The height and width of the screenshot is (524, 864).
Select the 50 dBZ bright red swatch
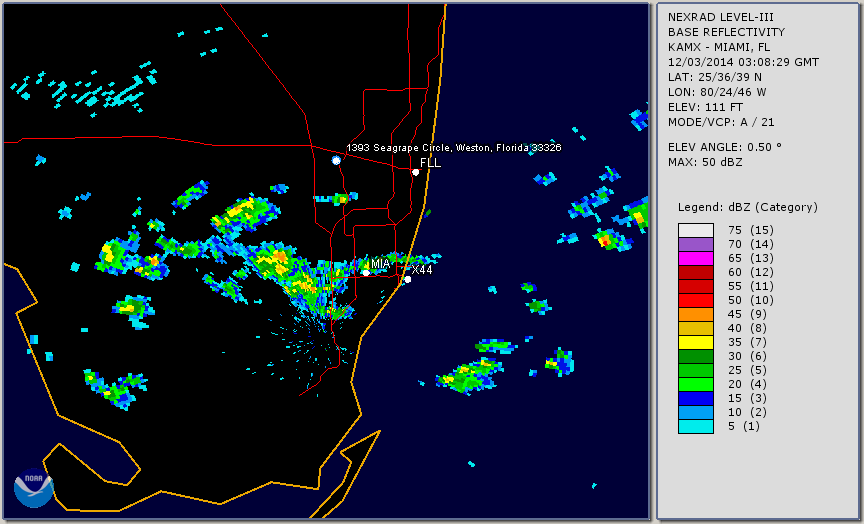point(696,300)
